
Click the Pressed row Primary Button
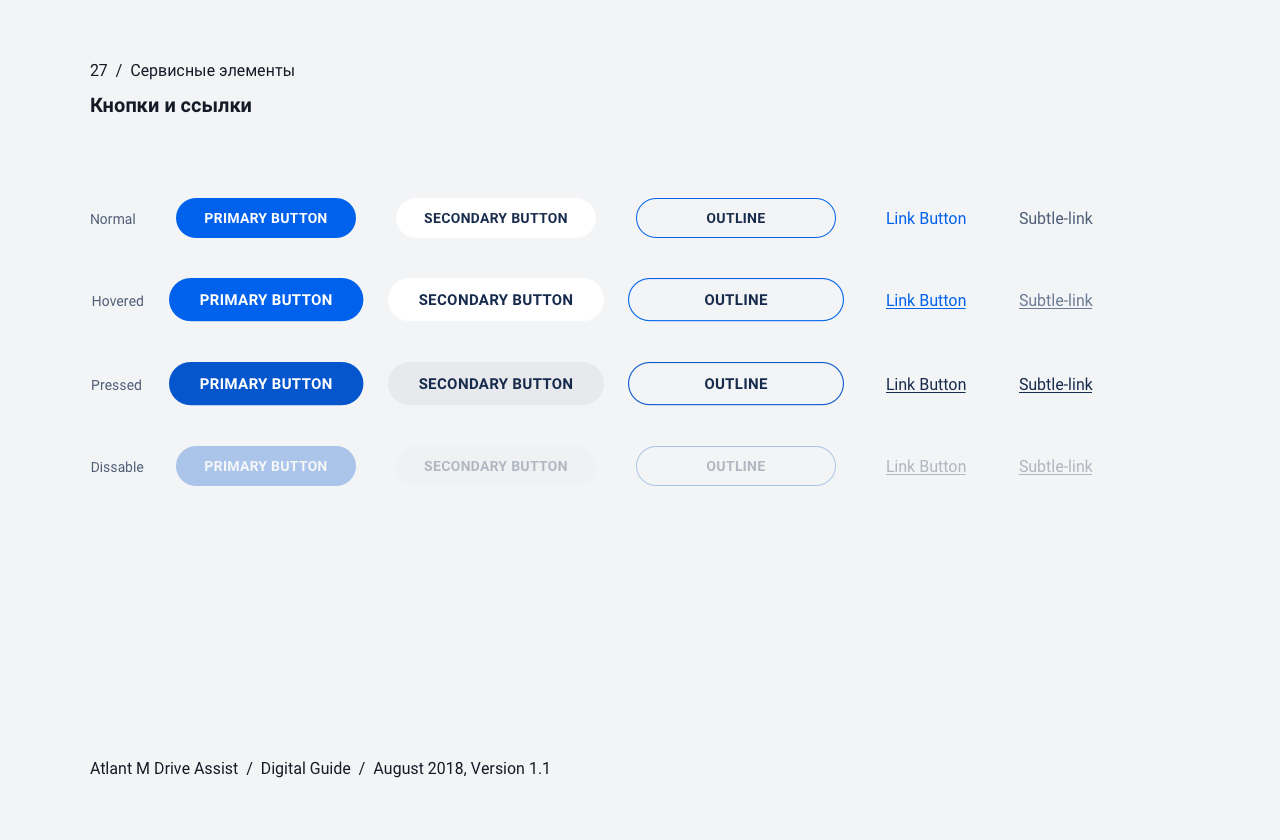[x=266, y=384]
